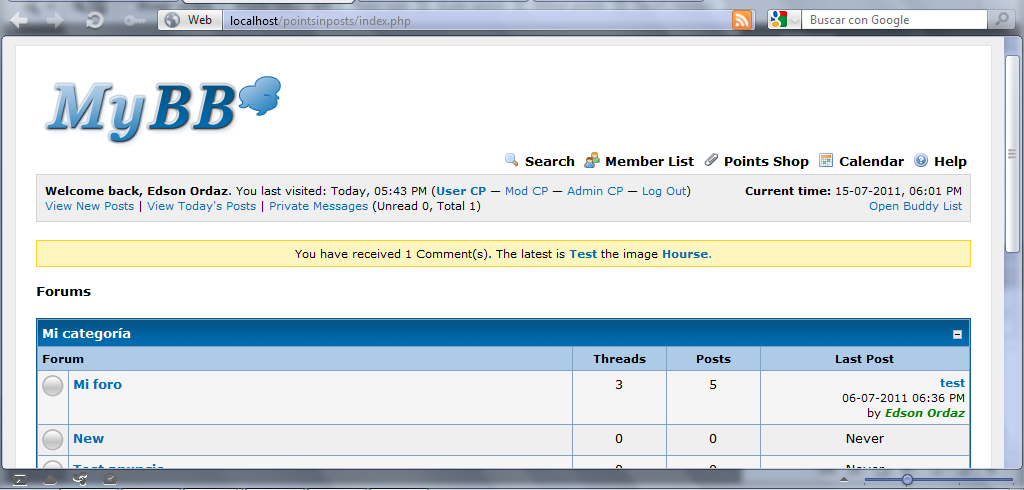Click the Web badge in address bar
This screenshot has height=490, width=1024.
coord(190,20)
